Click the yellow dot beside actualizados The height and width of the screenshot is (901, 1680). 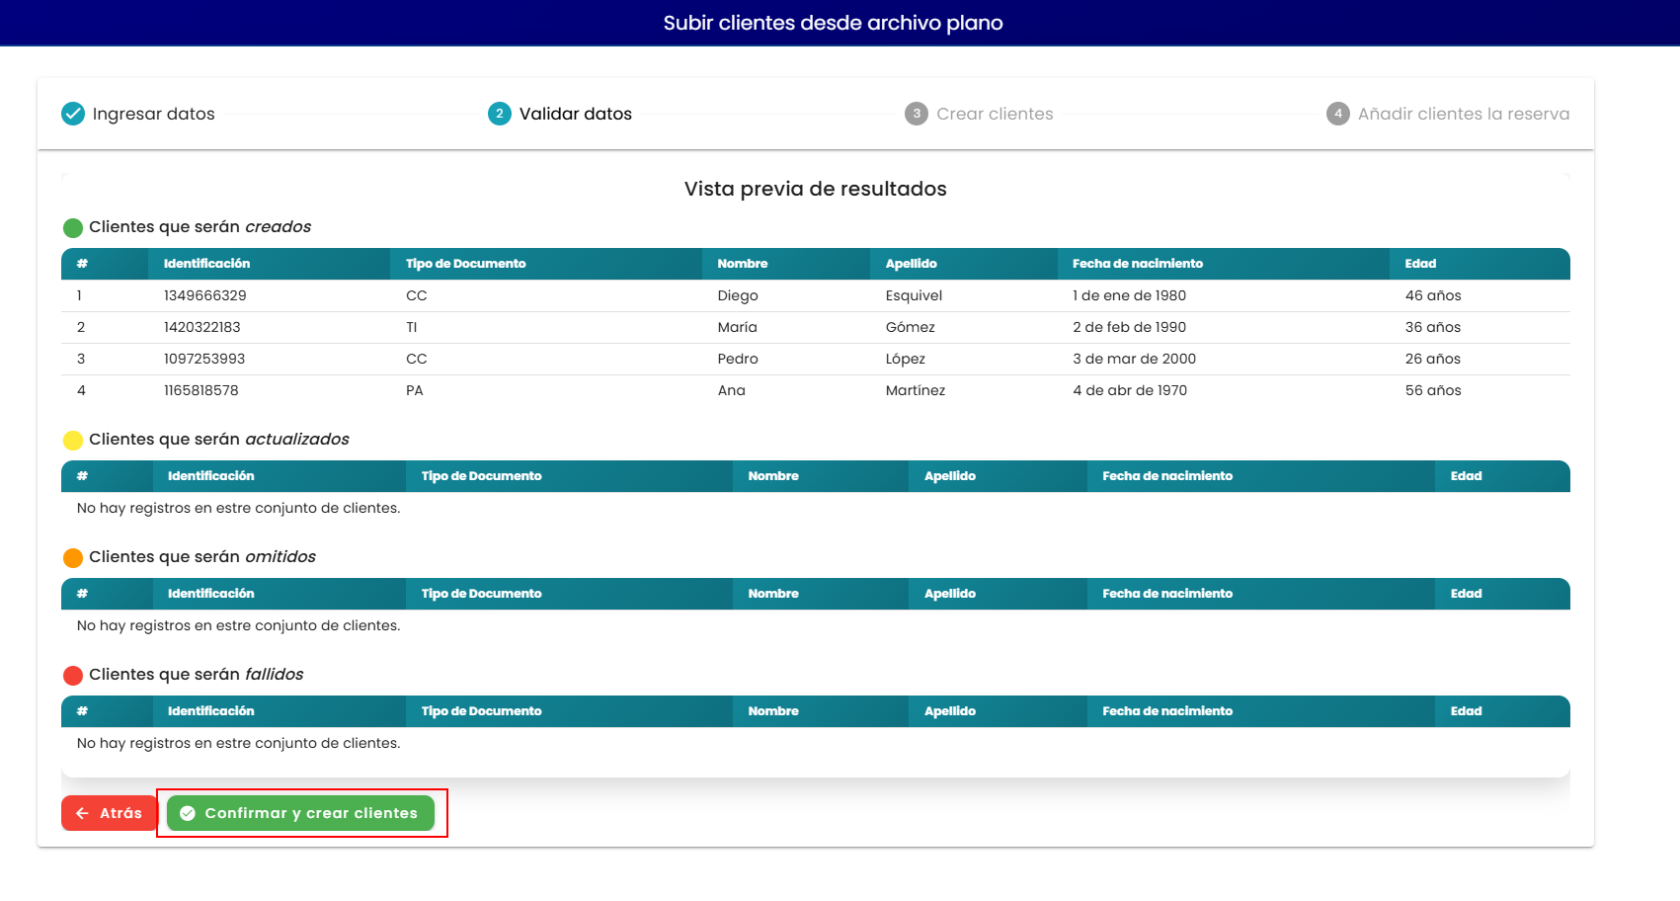[x=73, y=440]
